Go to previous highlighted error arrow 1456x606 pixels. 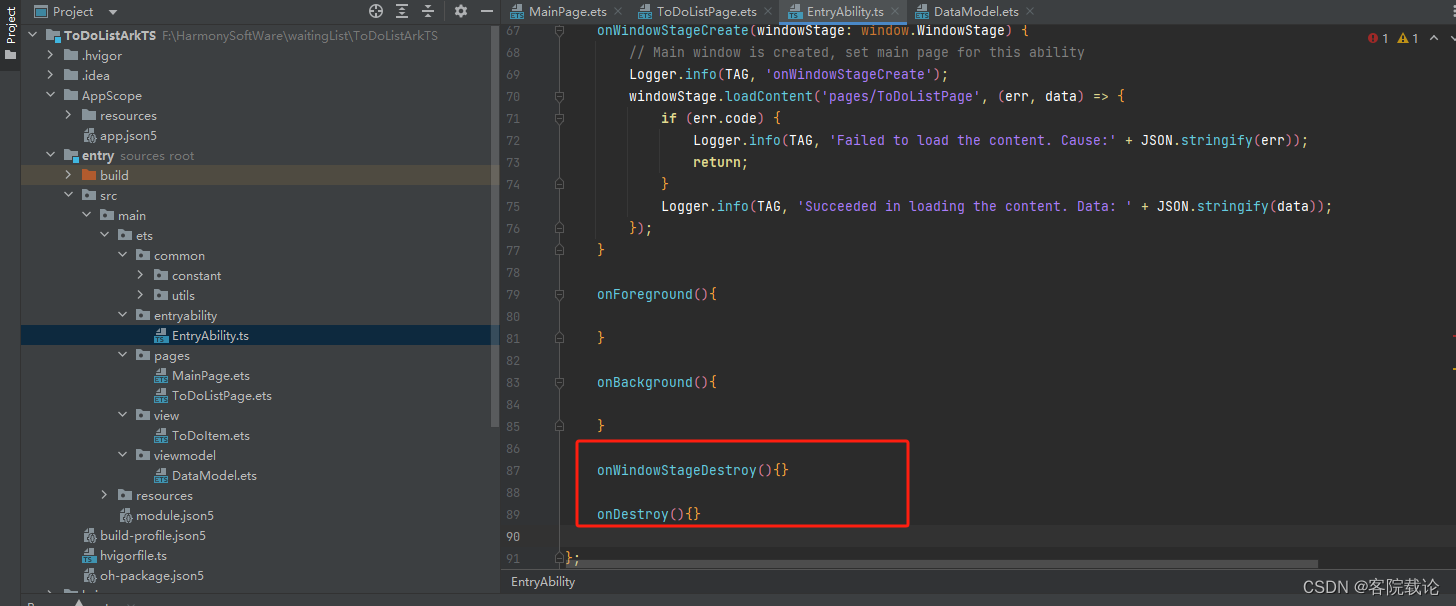point(1433,38)
